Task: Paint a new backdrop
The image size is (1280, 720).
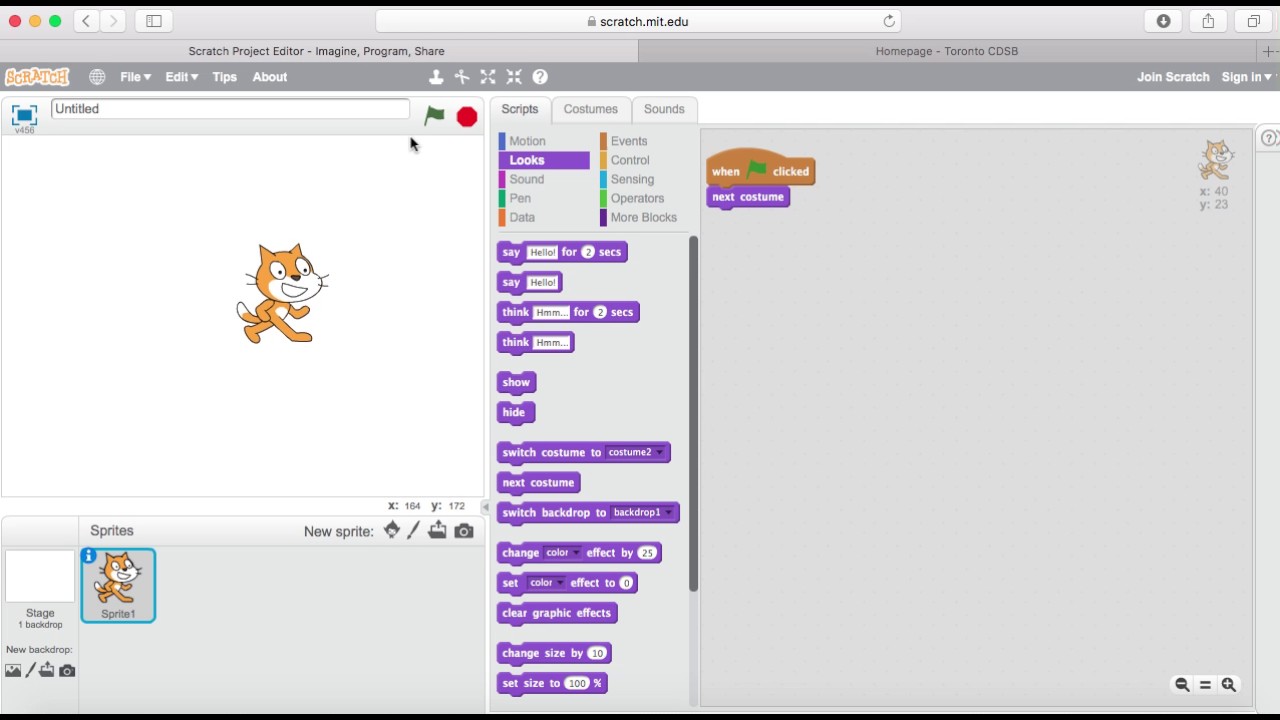Action: [30, 671]
